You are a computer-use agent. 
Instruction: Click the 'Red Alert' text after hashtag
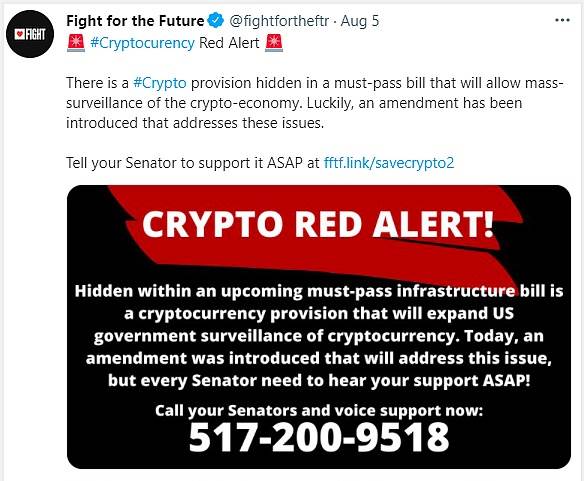[229, 43]
